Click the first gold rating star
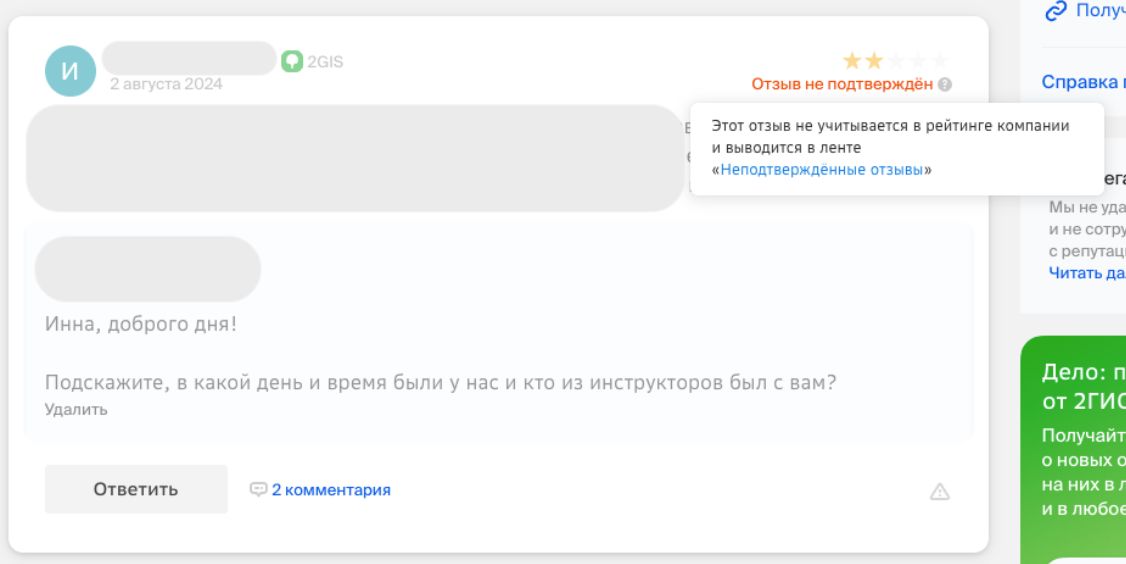Image resolution: width=1126 pixels, height=564 pixels. point(852,61)
